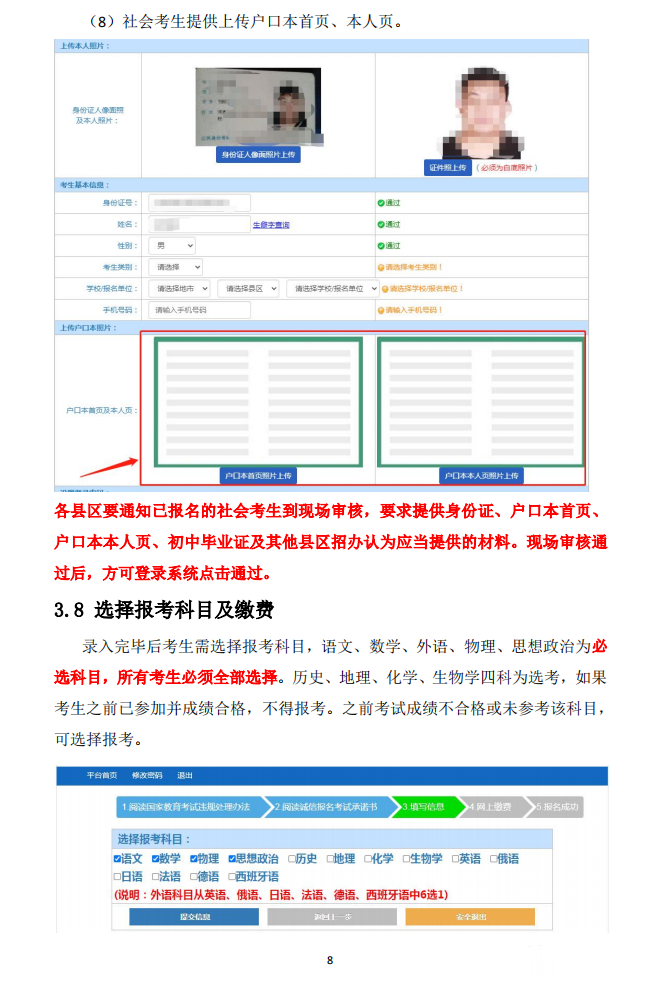Viewport: 659px width, 986px height.
Task: Open the 请选择学校/报名单位 dropdown
Action: [x=333, y=288]
